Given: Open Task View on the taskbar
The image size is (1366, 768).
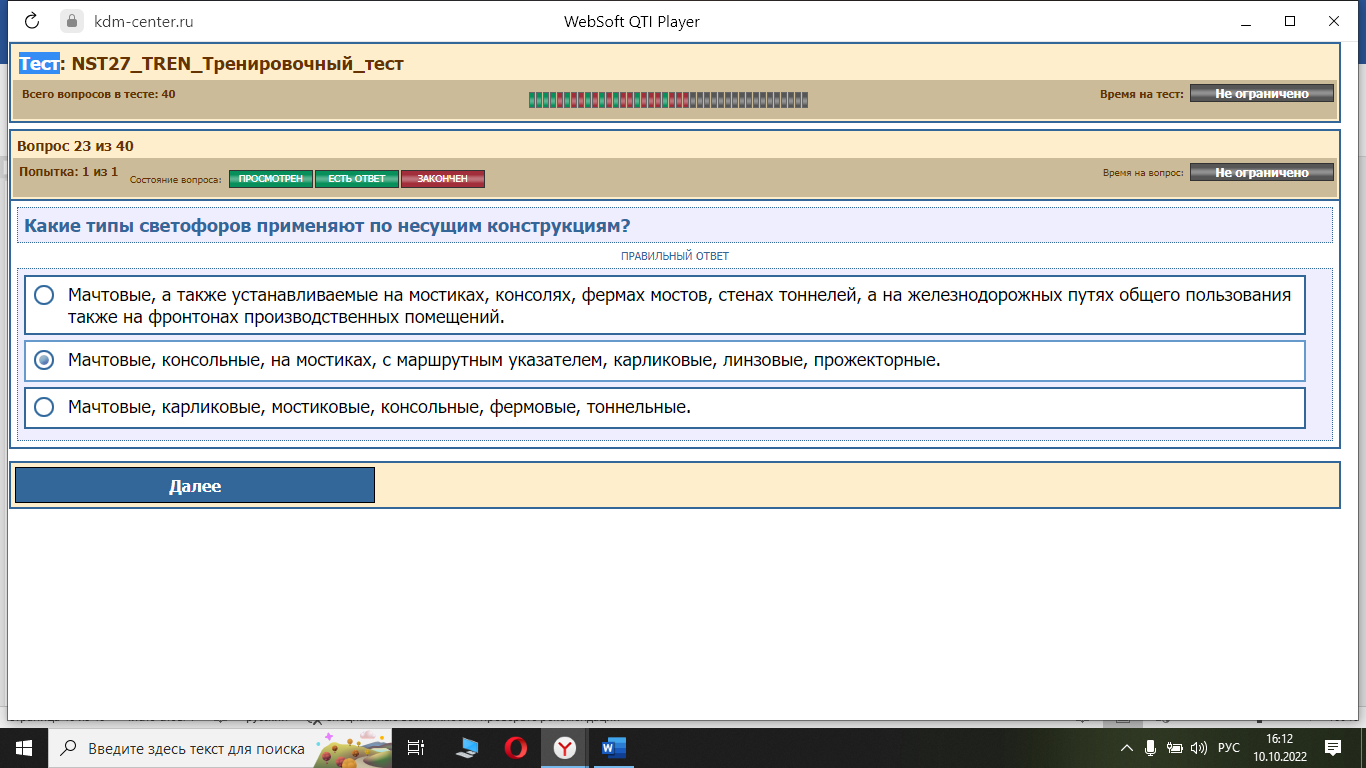Looking at the screenshot, I should coord(417,747).
